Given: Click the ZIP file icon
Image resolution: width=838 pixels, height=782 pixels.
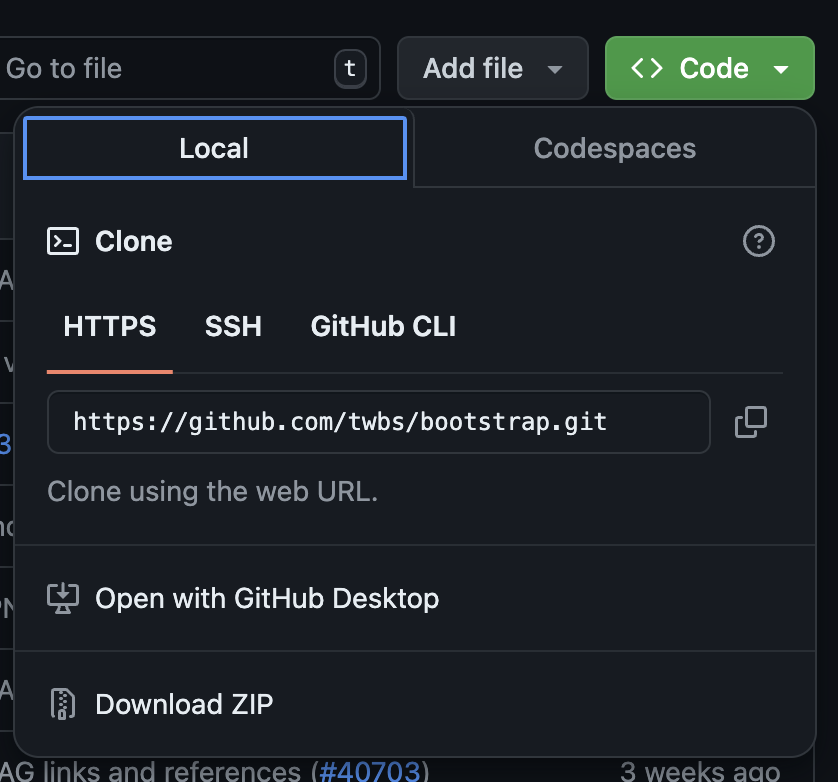Looking at the screenshot, I should [x=63, y=704].
